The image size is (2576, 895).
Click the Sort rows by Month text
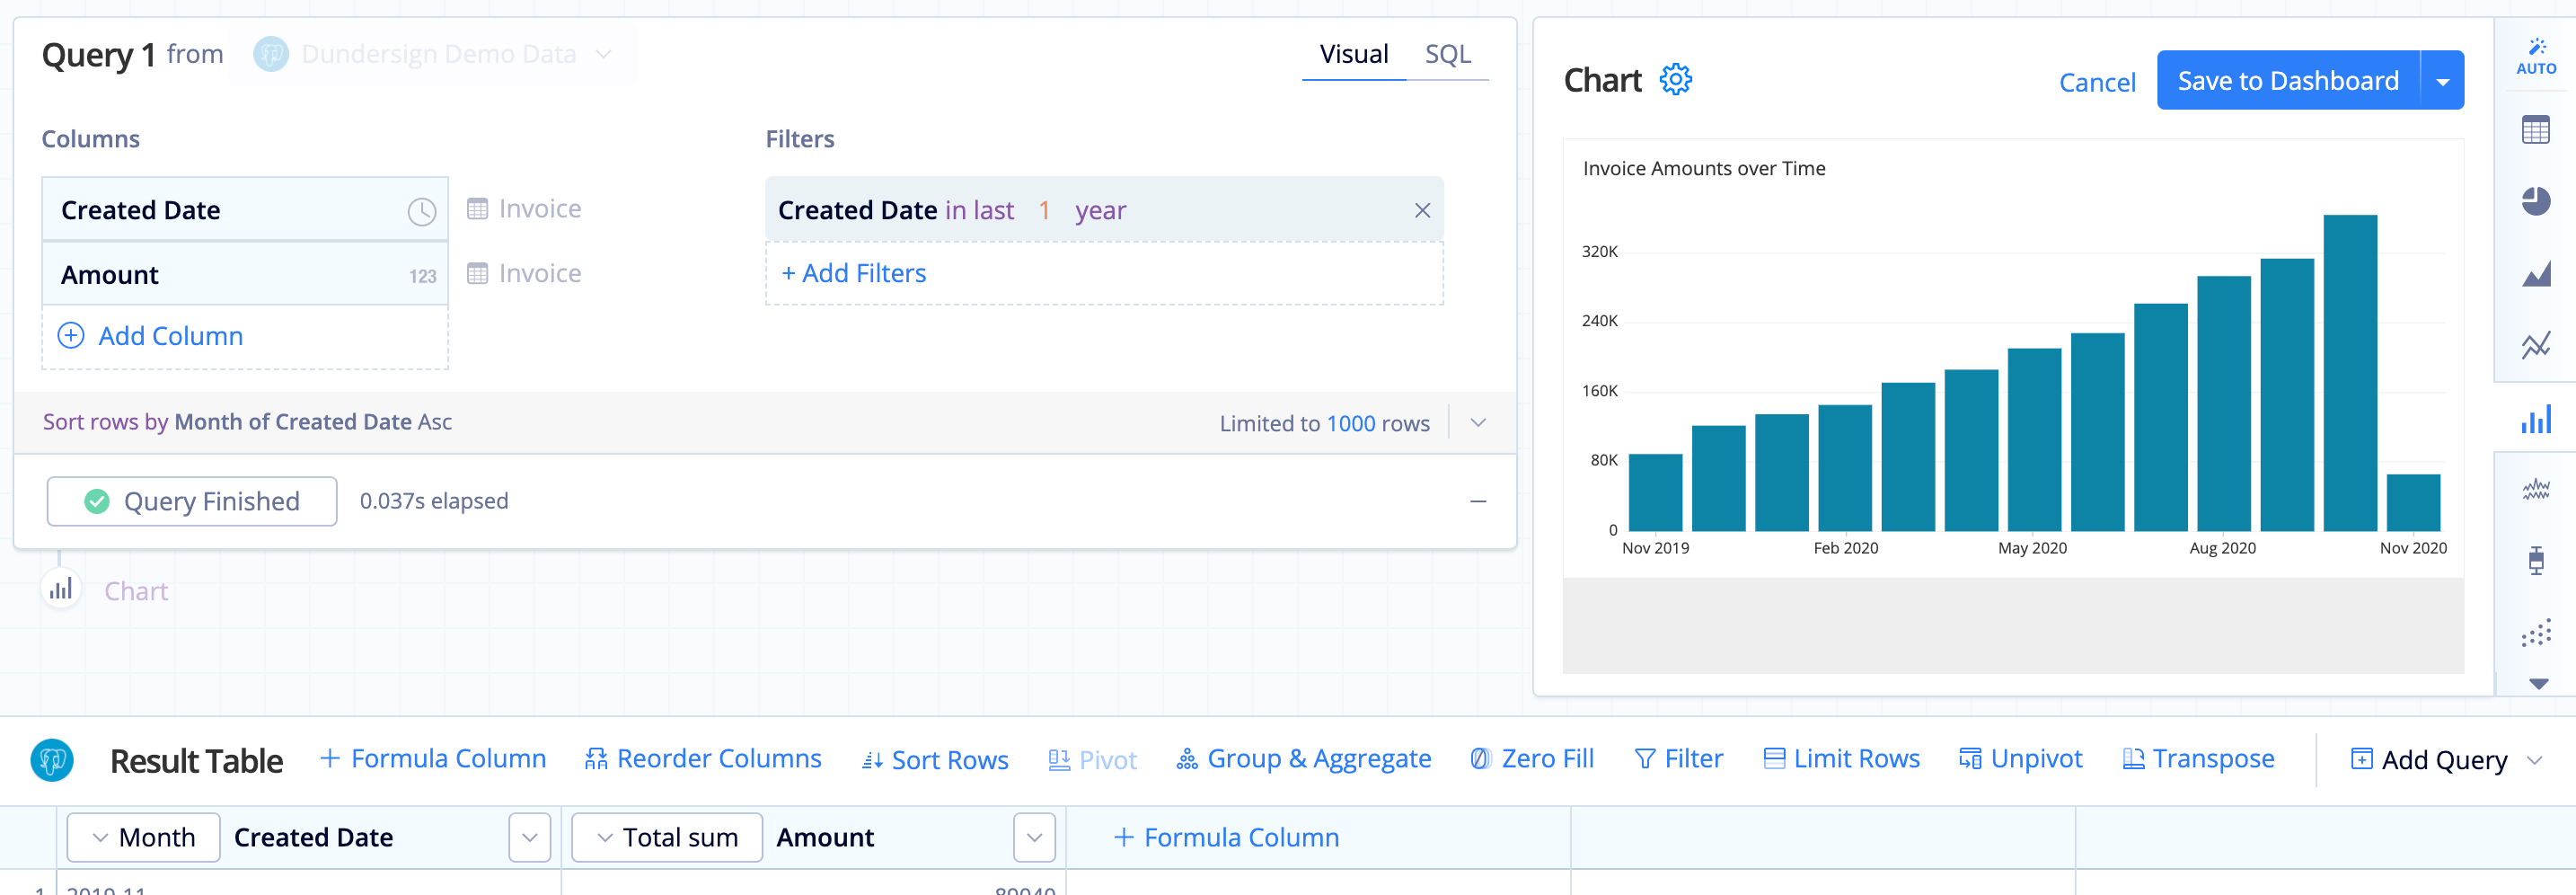click(x=247, y=422)
